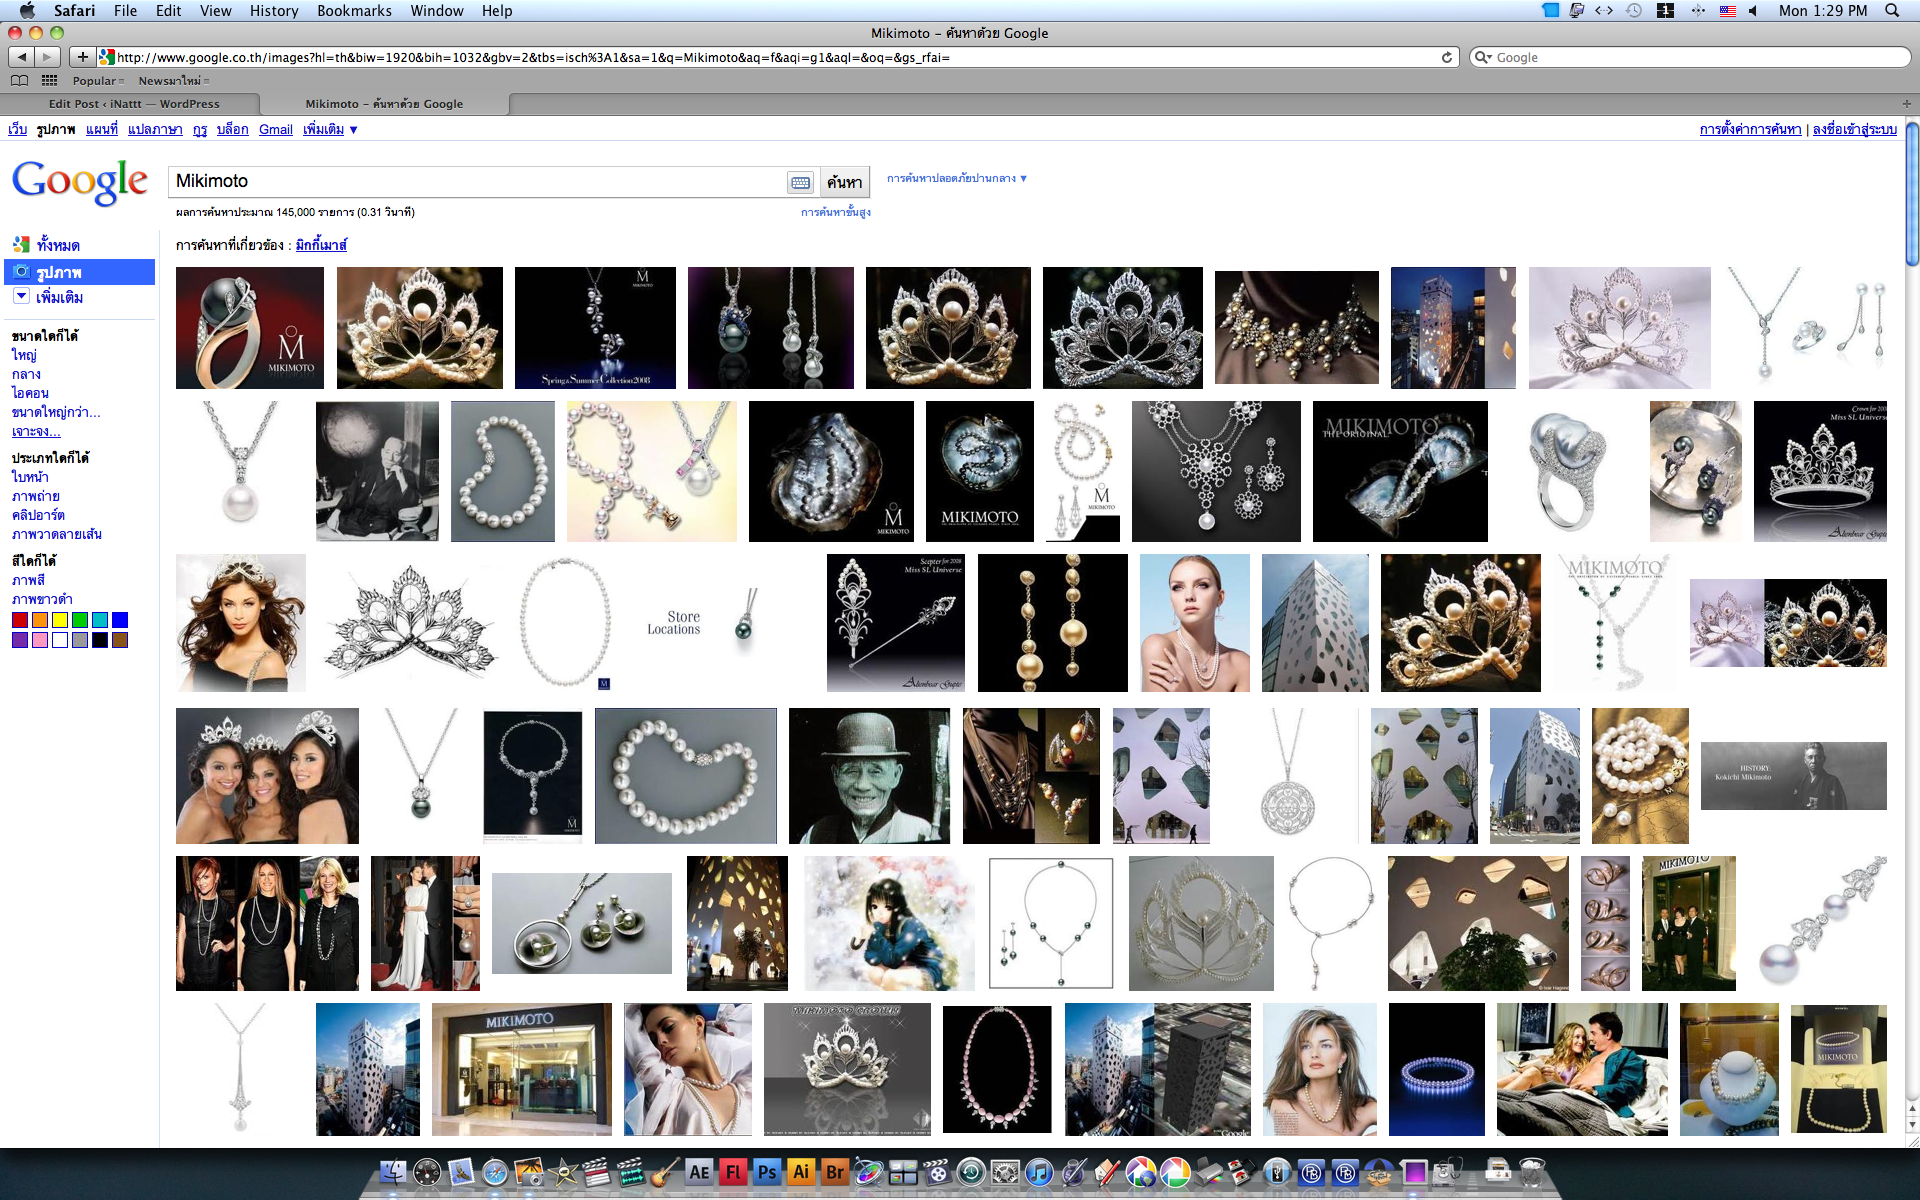Viewport: 1920px width, 1200px height.
Task: Click the แผนที่ link in the top navigation
Action: click(x=102, y=129)
